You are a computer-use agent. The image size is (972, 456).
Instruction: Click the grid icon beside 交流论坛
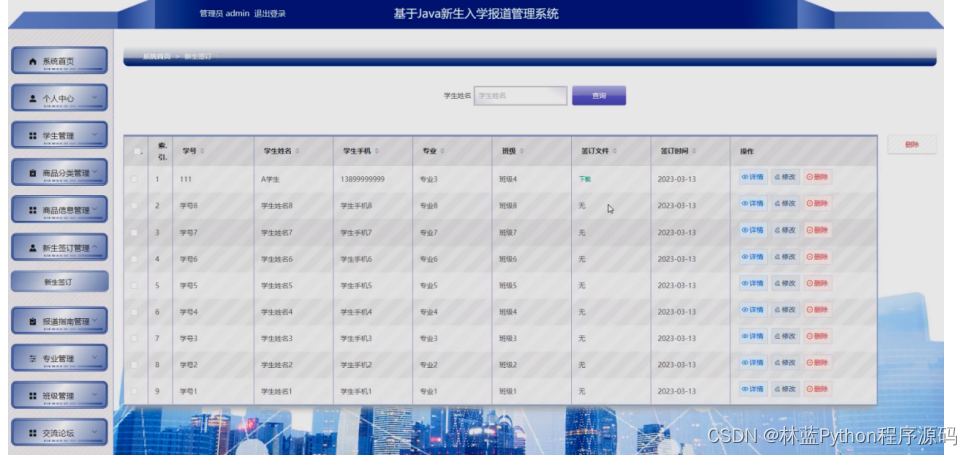pos(33,433)
